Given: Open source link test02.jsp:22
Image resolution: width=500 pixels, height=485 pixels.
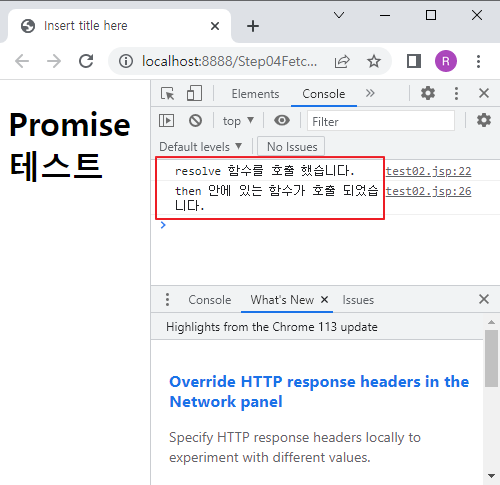Looking at the screenshot, I should 429,171.
